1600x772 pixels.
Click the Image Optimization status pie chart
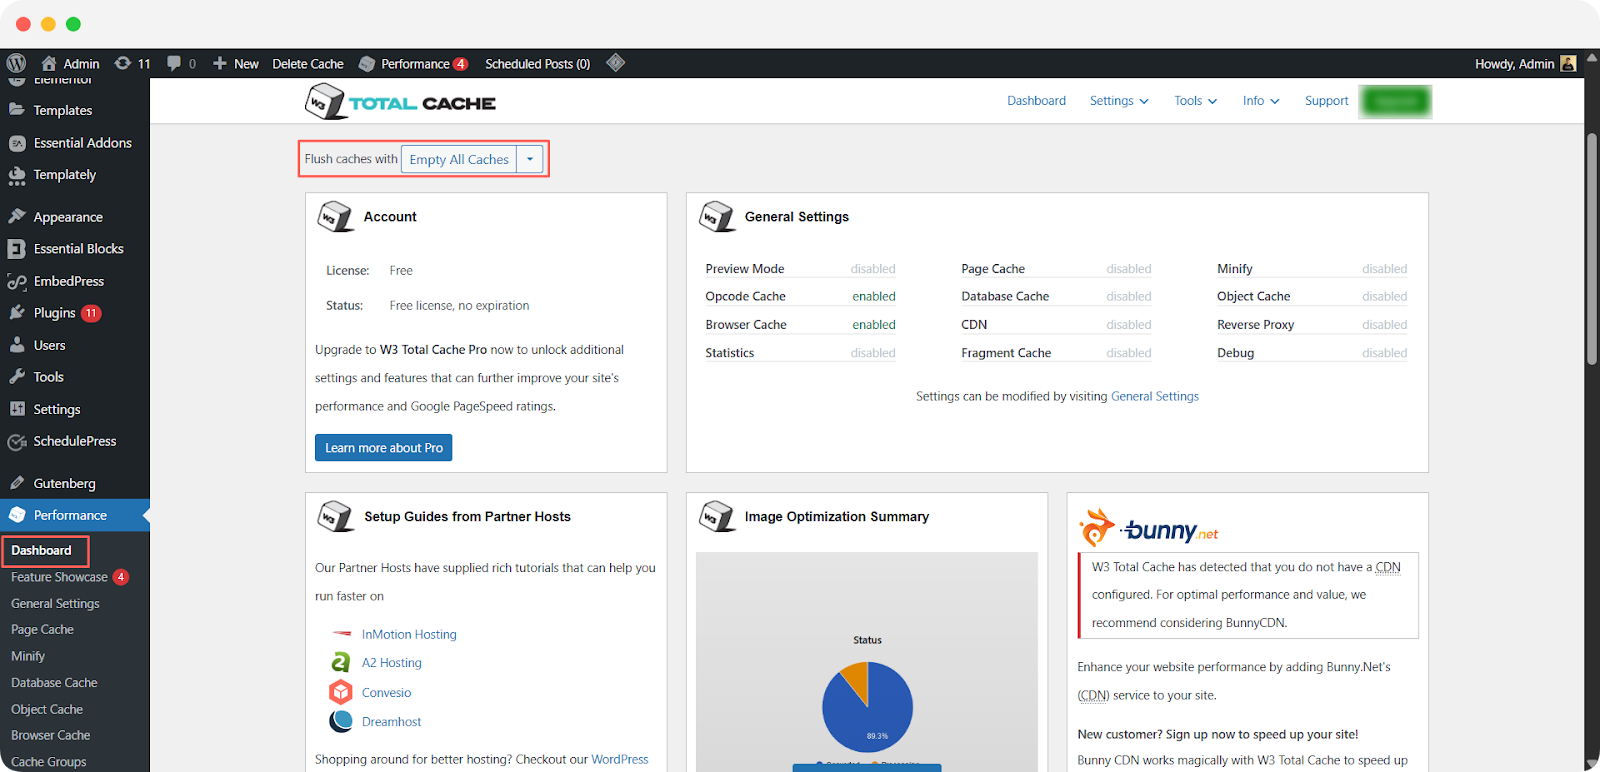[x=868, y=707]
